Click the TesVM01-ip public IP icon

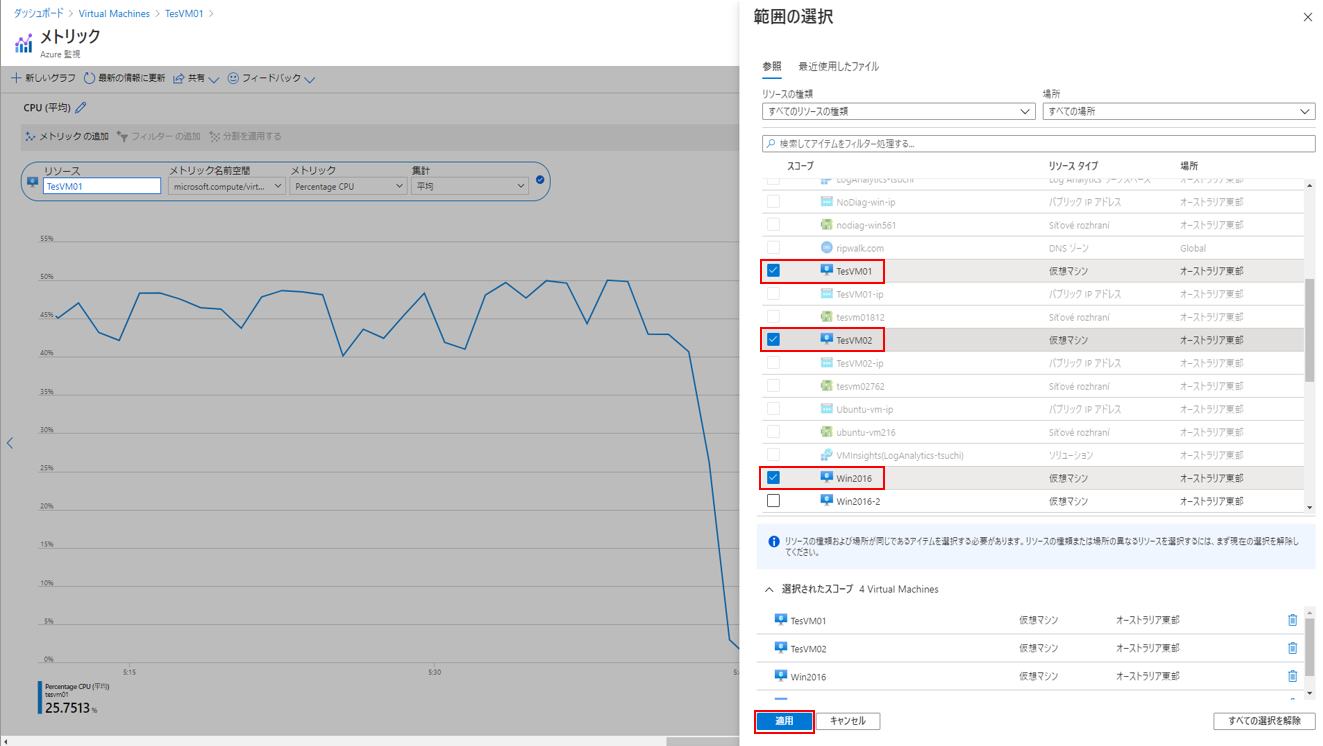[x=826, y=293]
